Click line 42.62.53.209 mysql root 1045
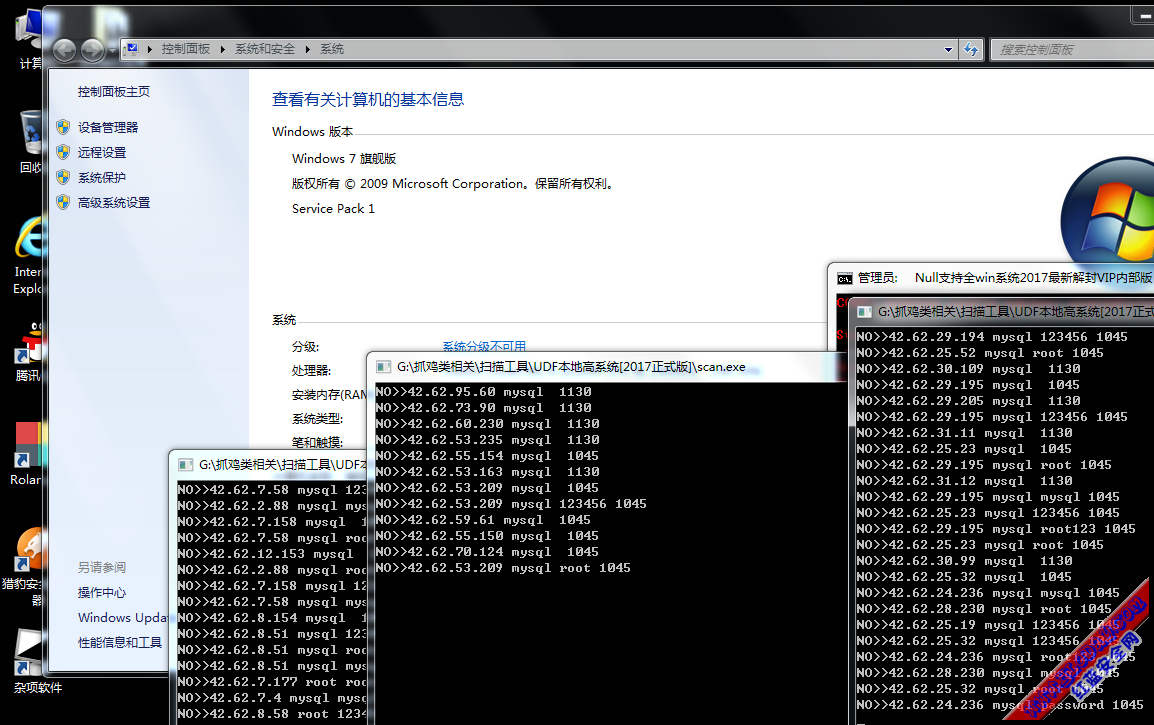The image size is (1154, 725). coord(503,568)
